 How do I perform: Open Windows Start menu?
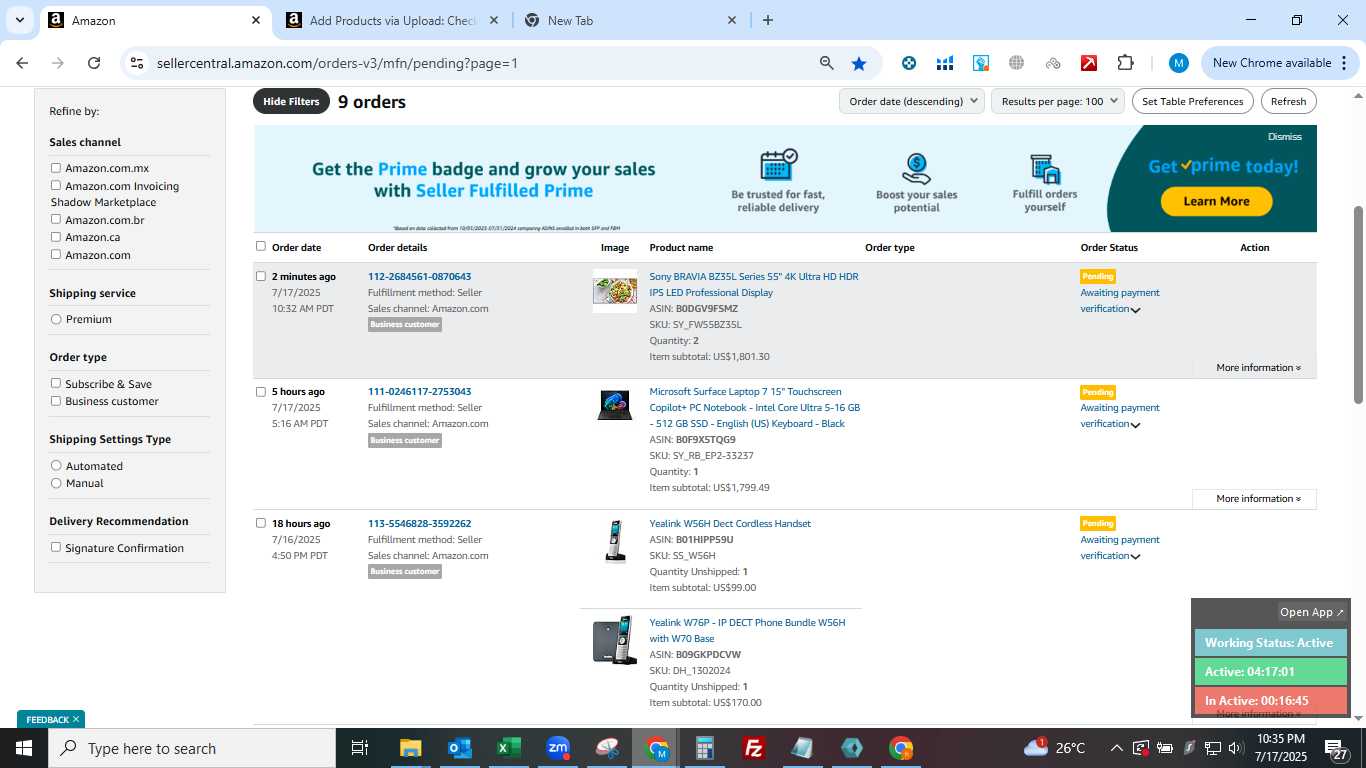click(24, 748)
